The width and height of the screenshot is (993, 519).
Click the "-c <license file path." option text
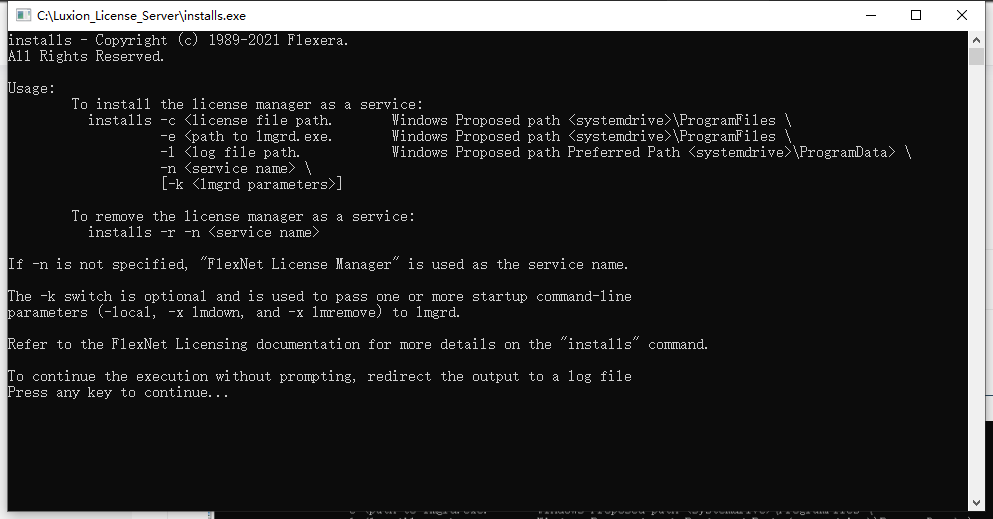(x=246, y=120)
